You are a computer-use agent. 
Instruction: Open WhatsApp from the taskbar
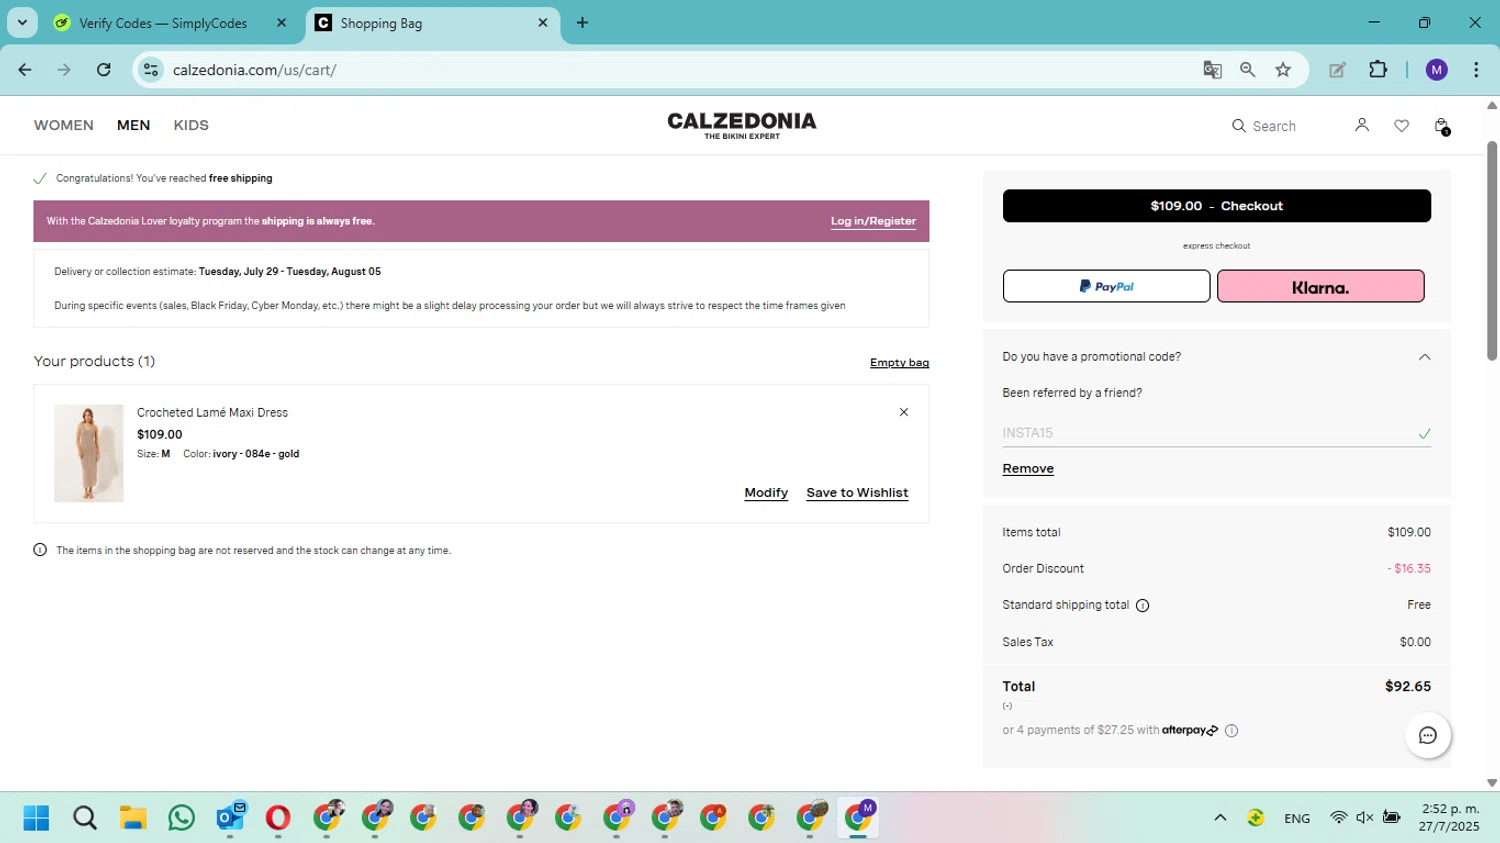pos(181,818)
